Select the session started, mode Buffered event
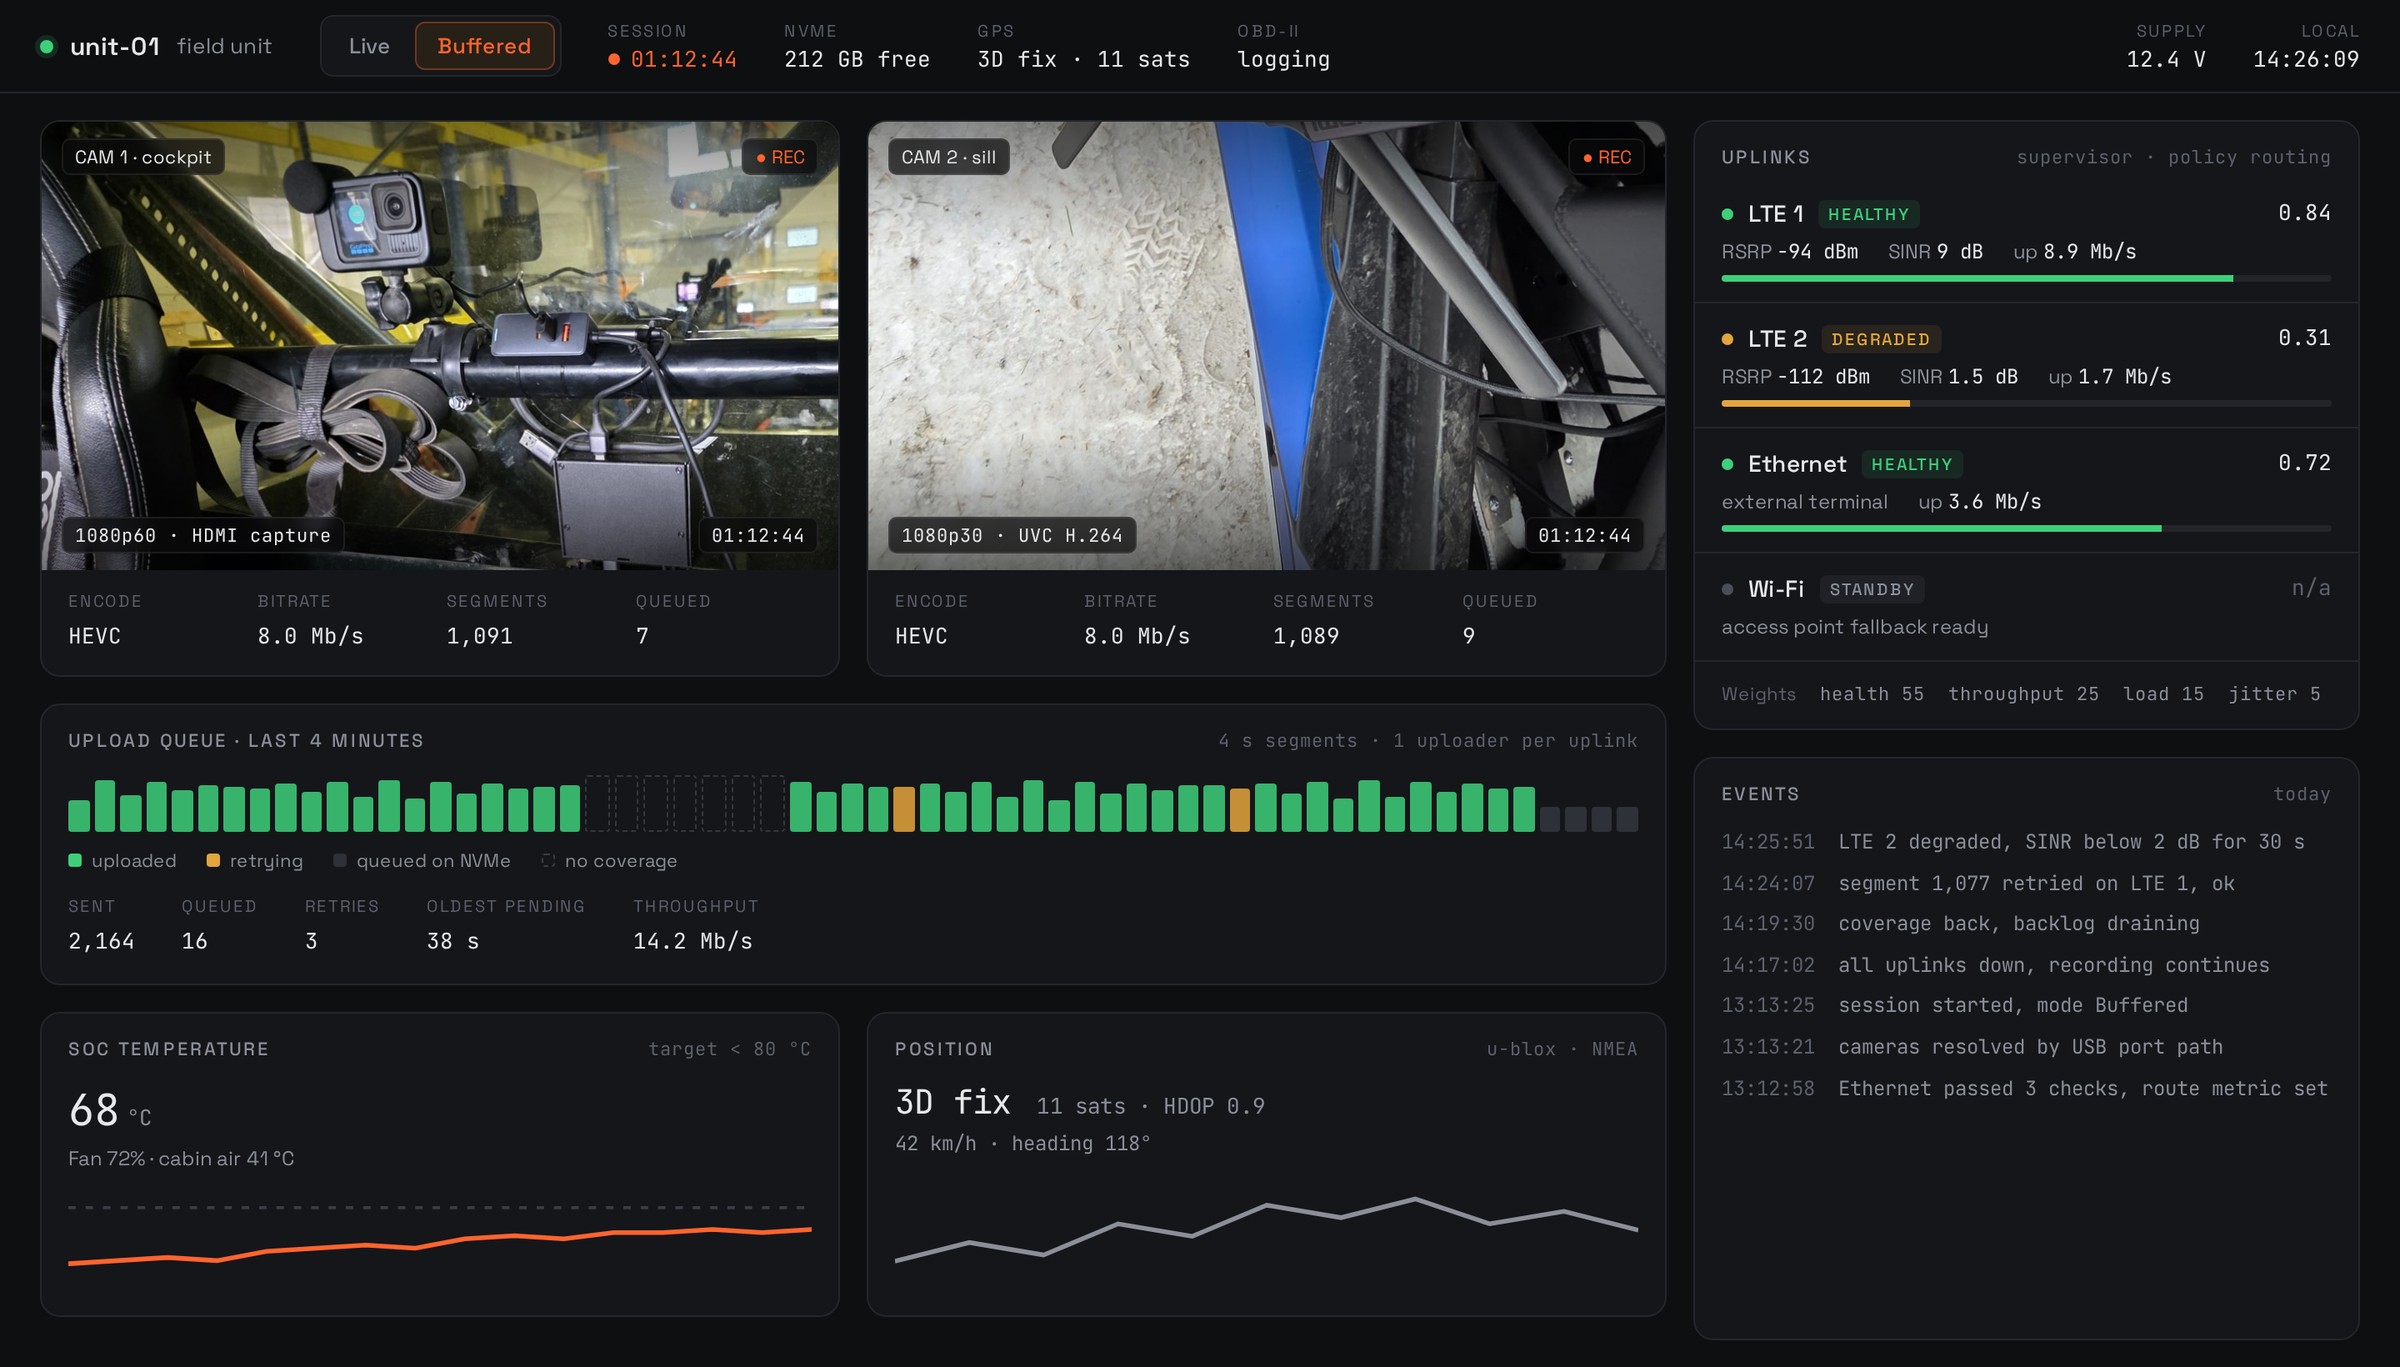This screenshot has height=1367, width=2400. pos(2026,1006)
